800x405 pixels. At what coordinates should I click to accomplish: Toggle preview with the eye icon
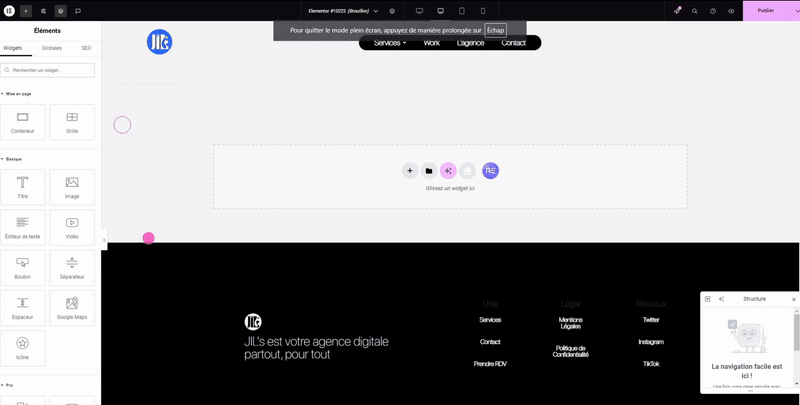(731, 11)
